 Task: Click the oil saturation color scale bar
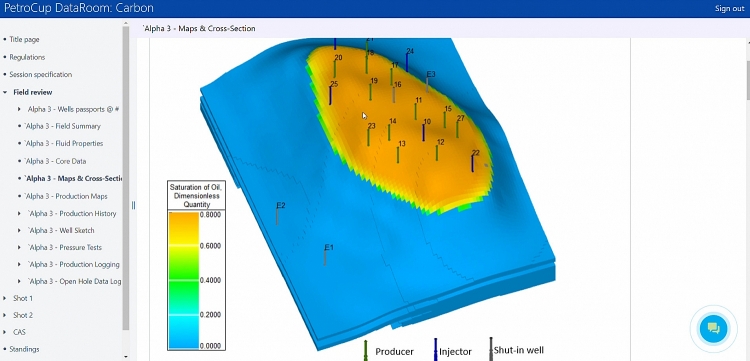coord(183,280)
